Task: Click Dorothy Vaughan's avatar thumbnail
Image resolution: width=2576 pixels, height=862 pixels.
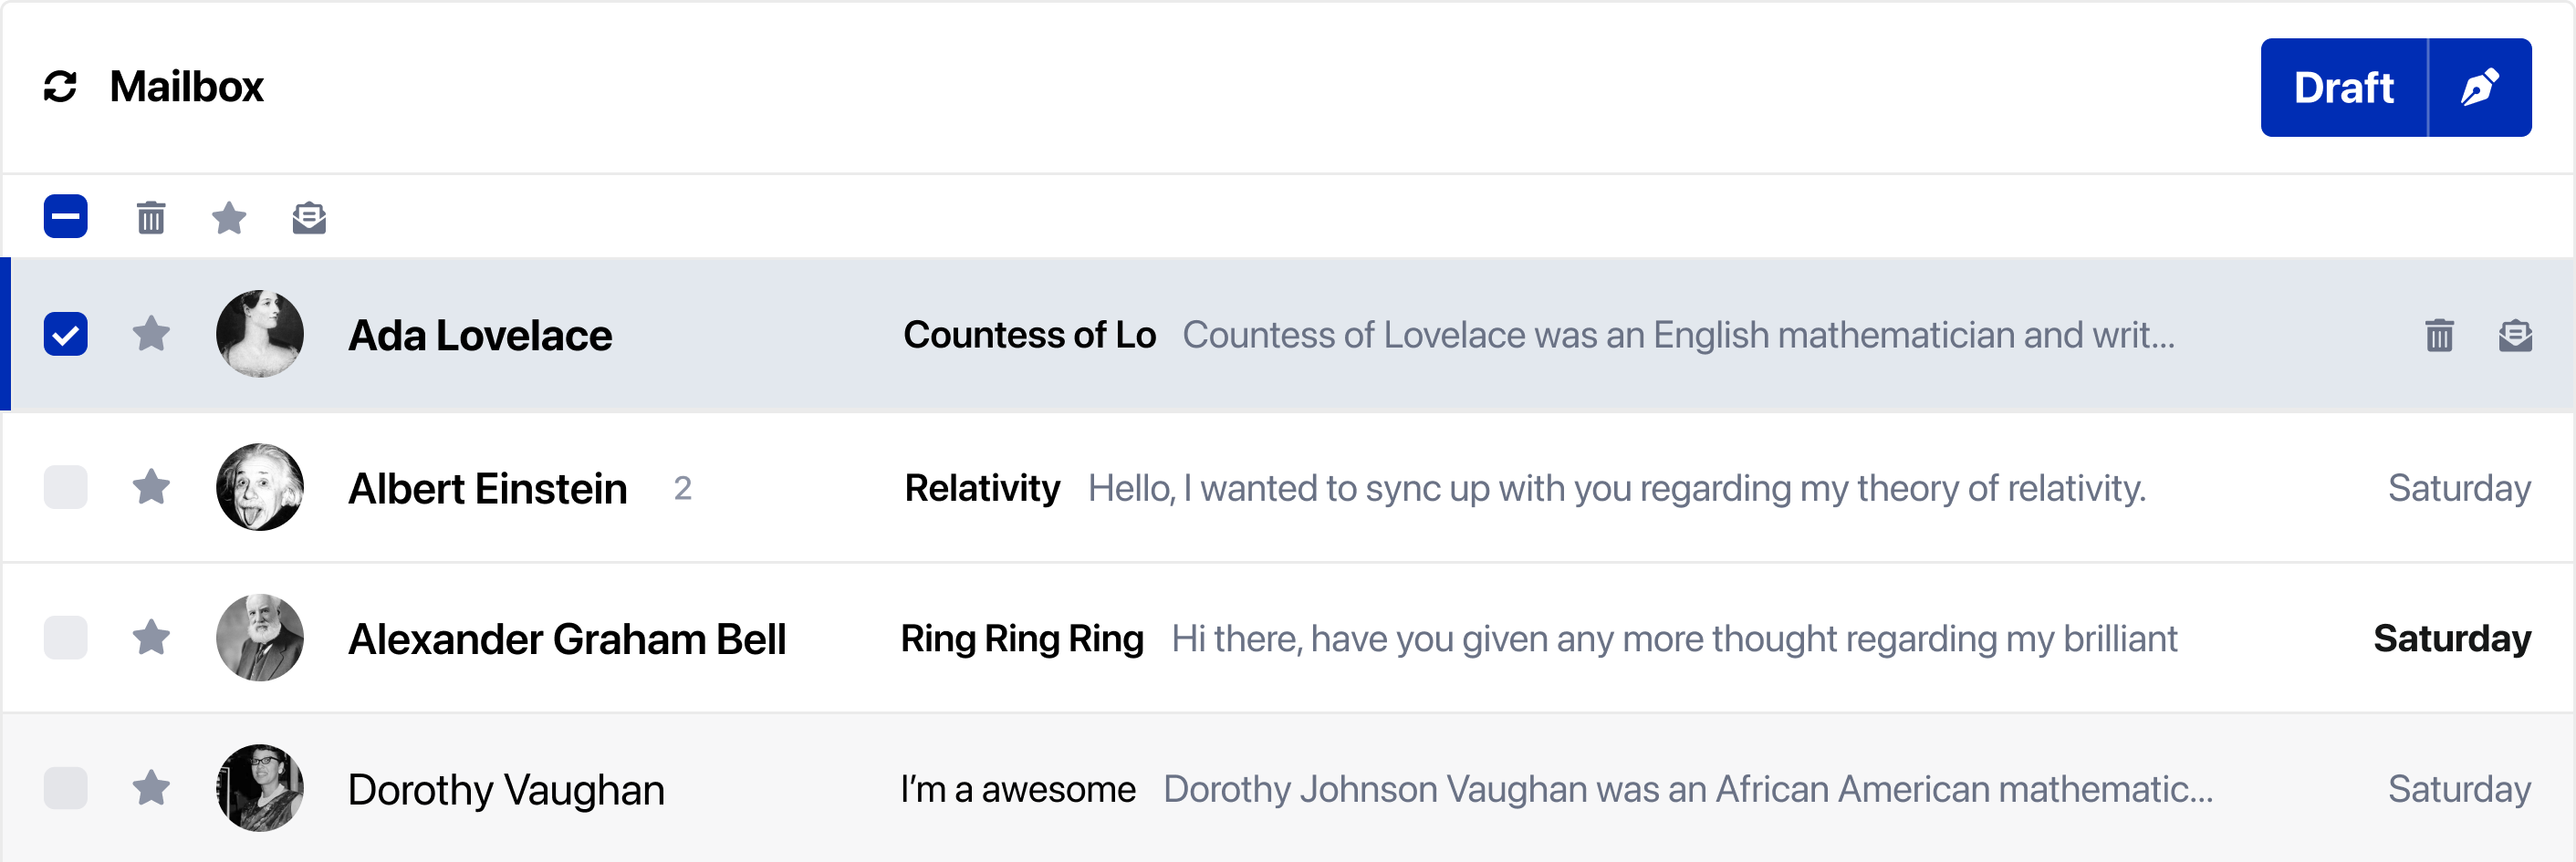Action: (260, 788)
